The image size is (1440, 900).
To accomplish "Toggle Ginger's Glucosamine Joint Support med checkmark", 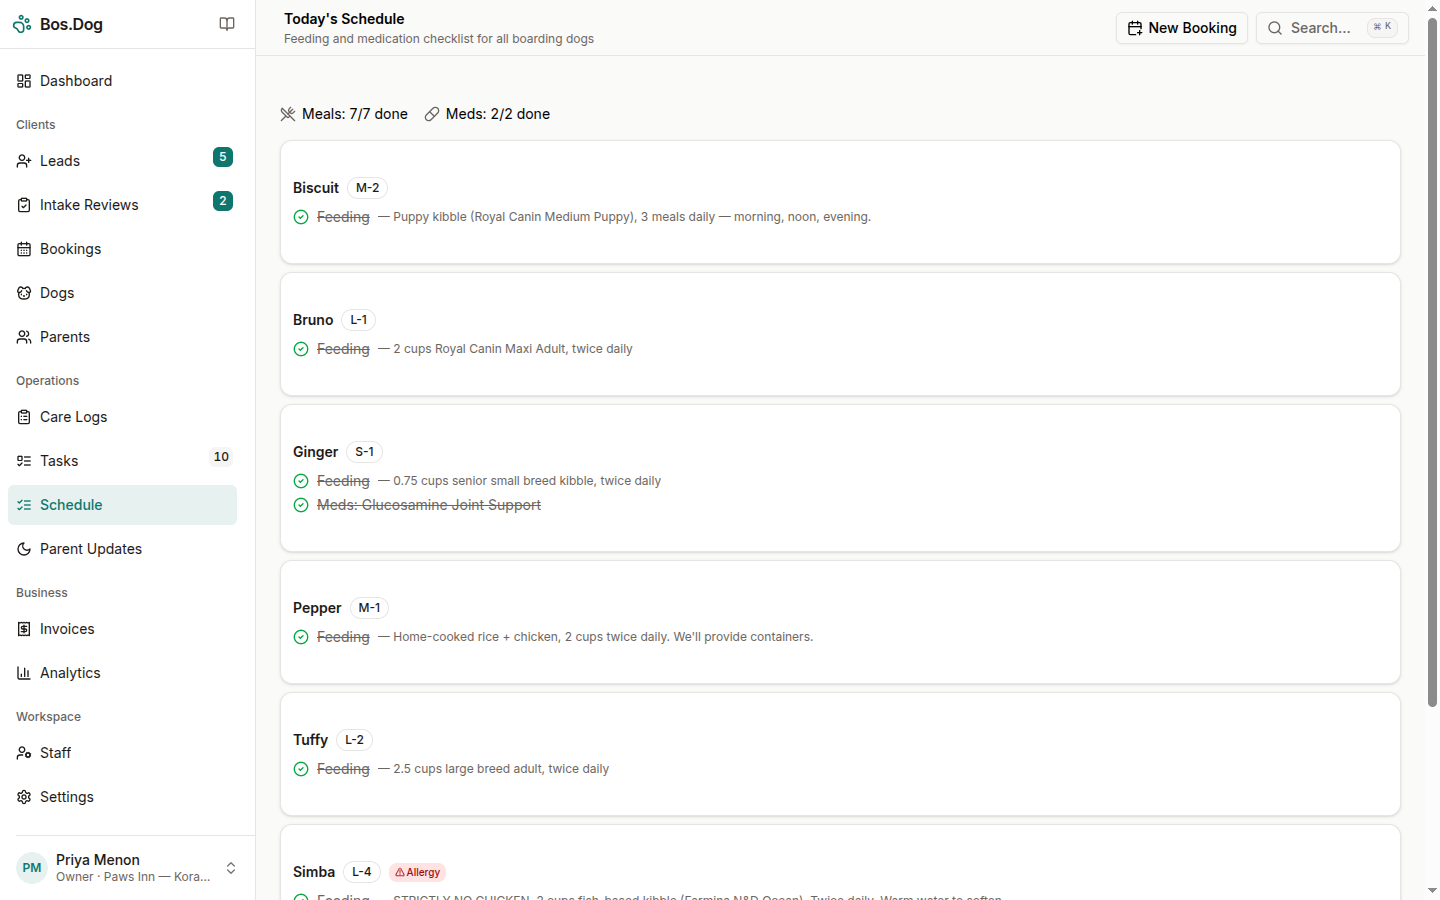I will click(x=301, y=505).
